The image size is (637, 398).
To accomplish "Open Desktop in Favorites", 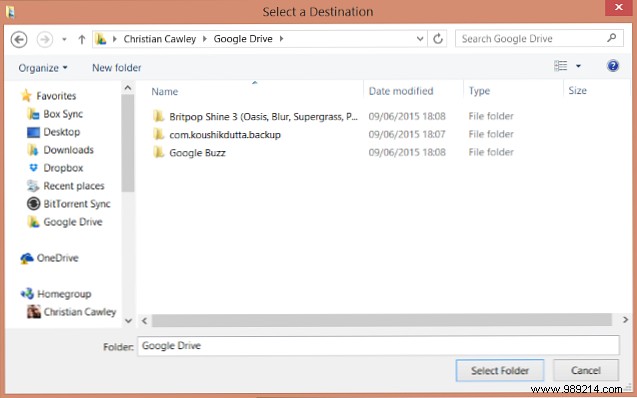I will (62, 132).
